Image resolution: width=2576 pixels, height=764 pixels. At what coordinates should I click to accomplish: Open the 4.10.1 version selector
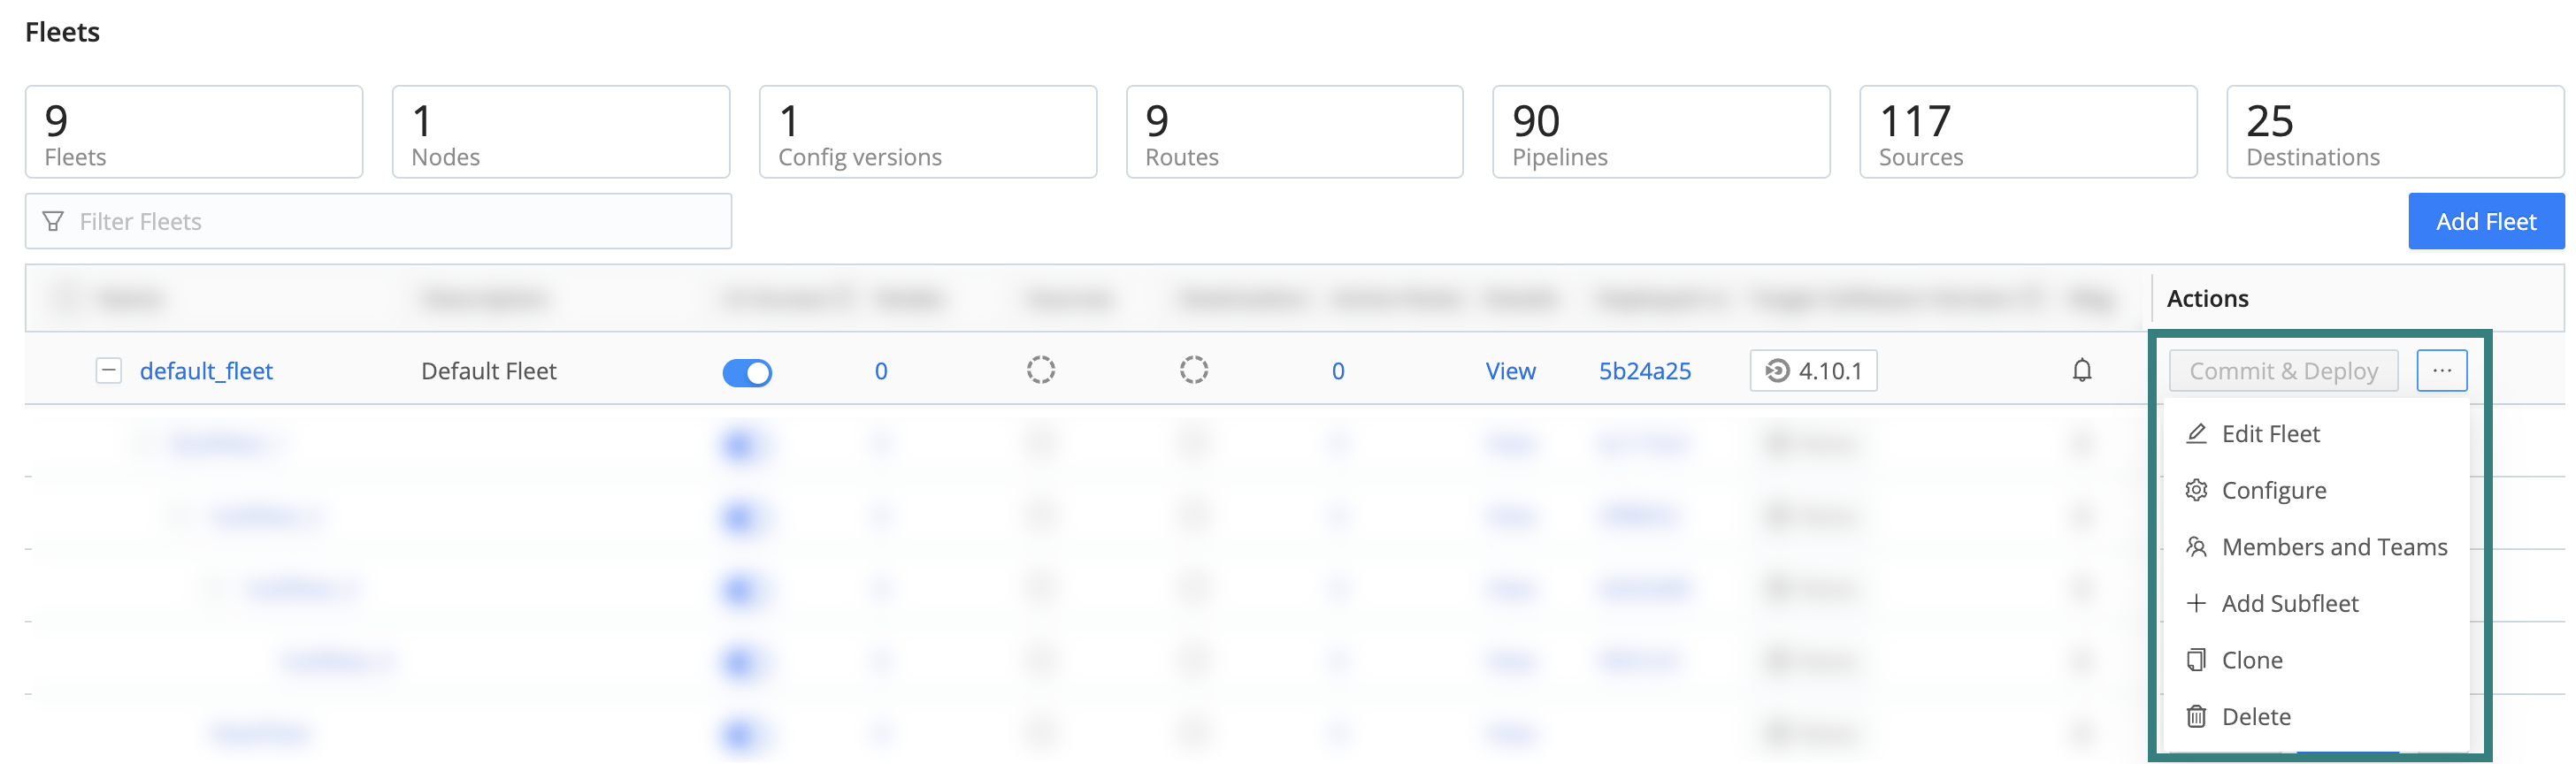tap(1813, 371)
